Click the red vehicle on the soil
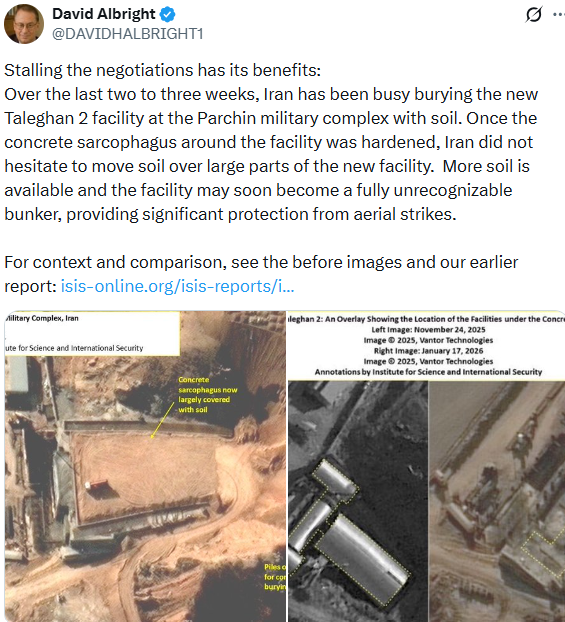 pyautogui.click(x=96, y=485)
